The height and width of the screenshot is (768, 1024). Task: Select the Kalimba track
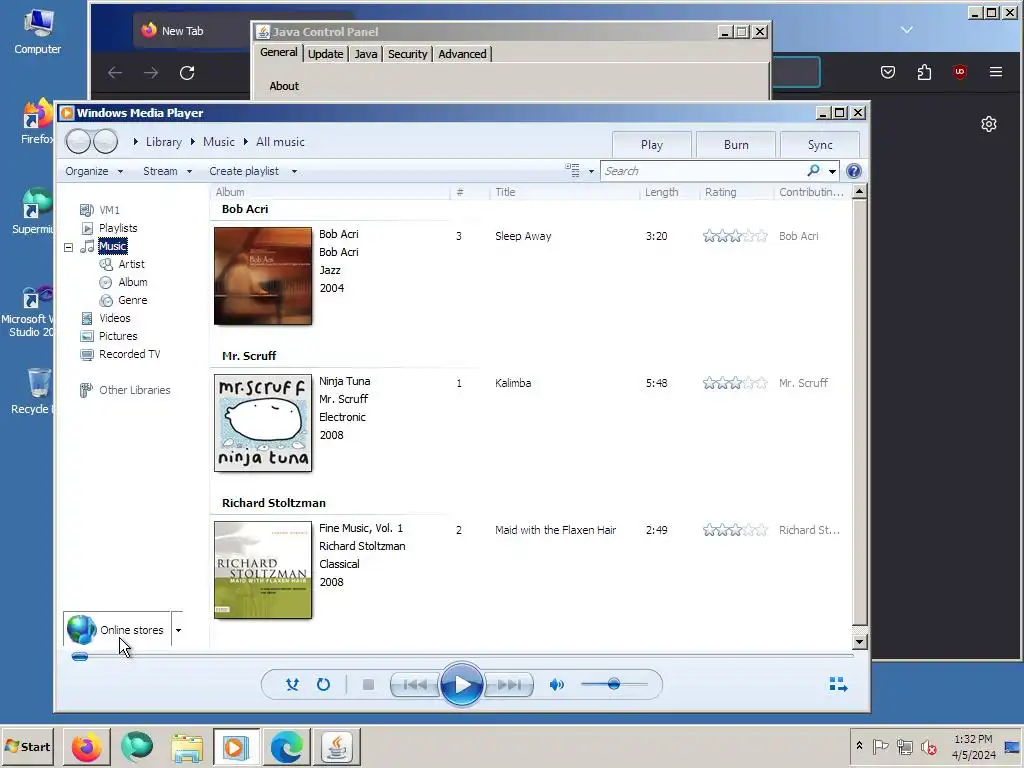(513, 383)
